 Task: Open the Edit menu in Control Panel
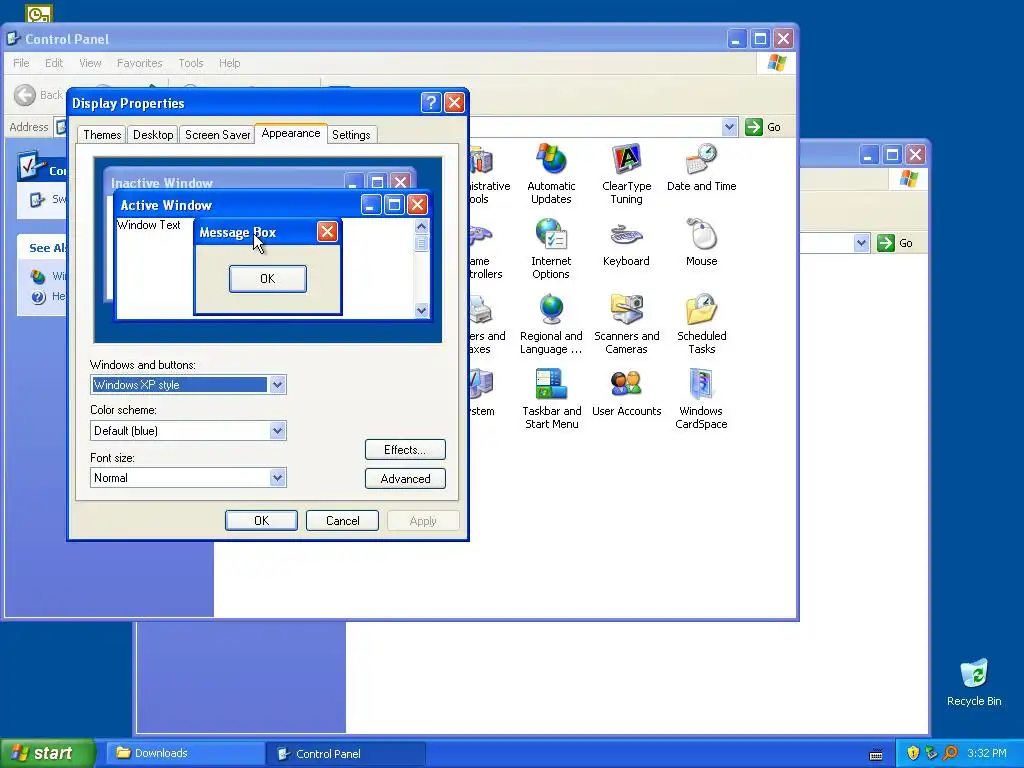[54, 63]
